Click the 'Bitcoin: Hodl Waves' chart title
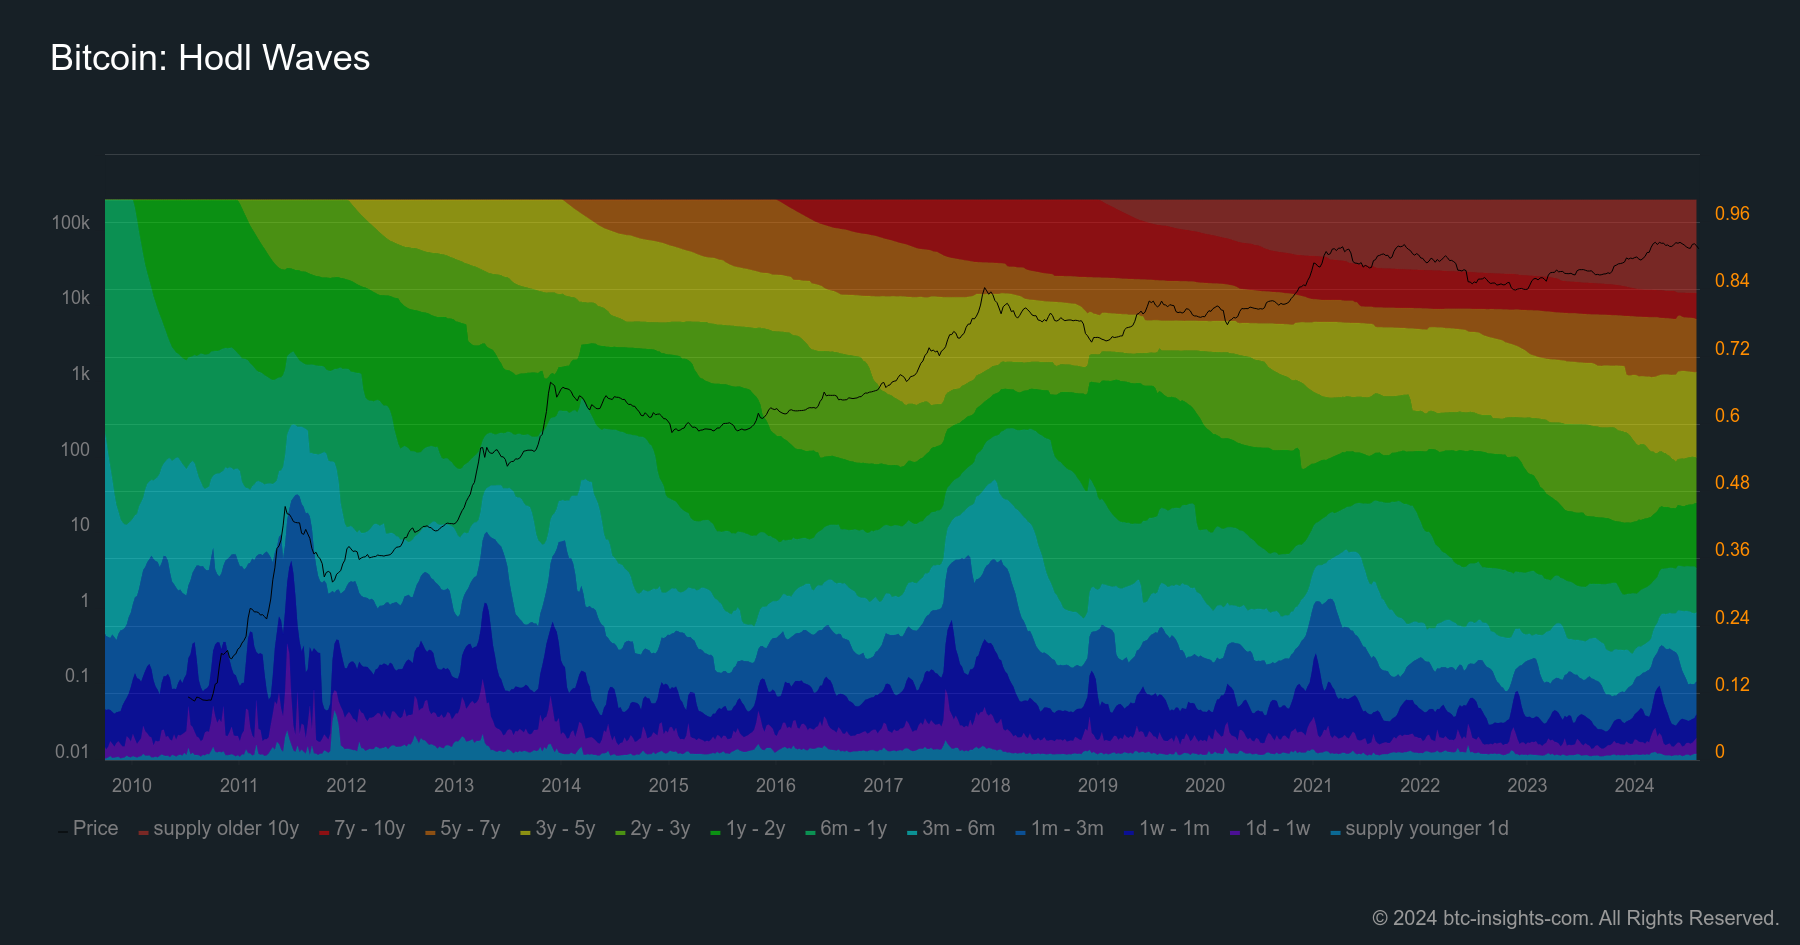 coord(210,58)
